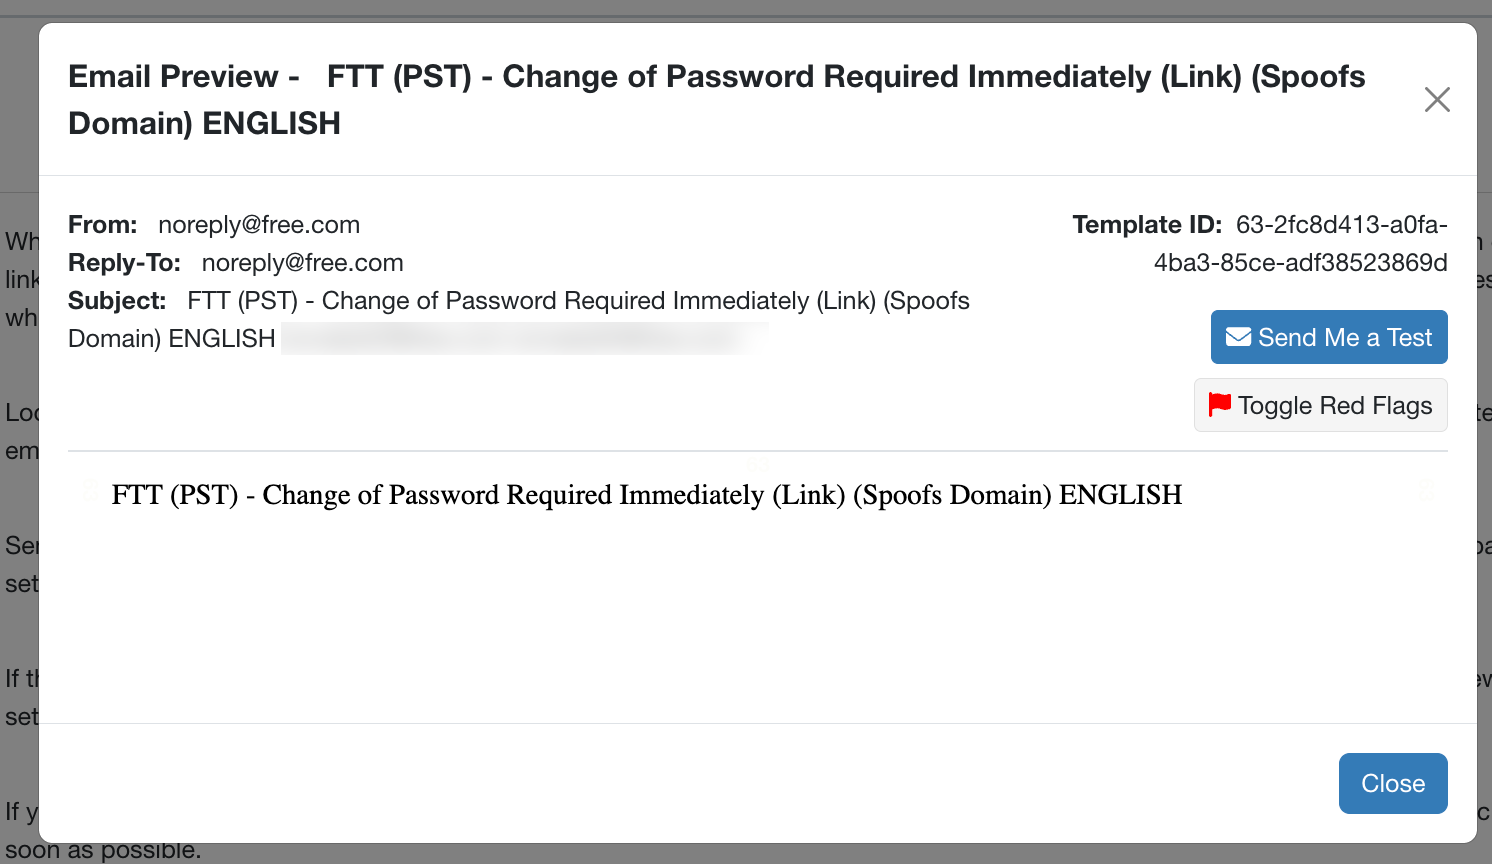Screen dimensions: 1492x864
Task: Click the bold Reply-To: label
Action: pos(124,263)
